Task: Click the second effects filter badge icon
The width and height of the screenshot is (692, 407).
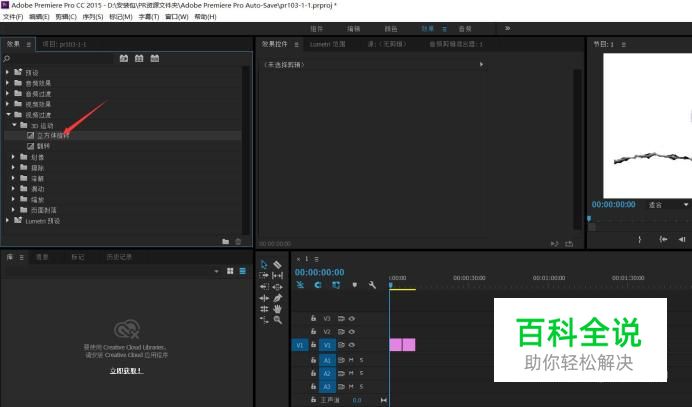Action: point(139,58)
